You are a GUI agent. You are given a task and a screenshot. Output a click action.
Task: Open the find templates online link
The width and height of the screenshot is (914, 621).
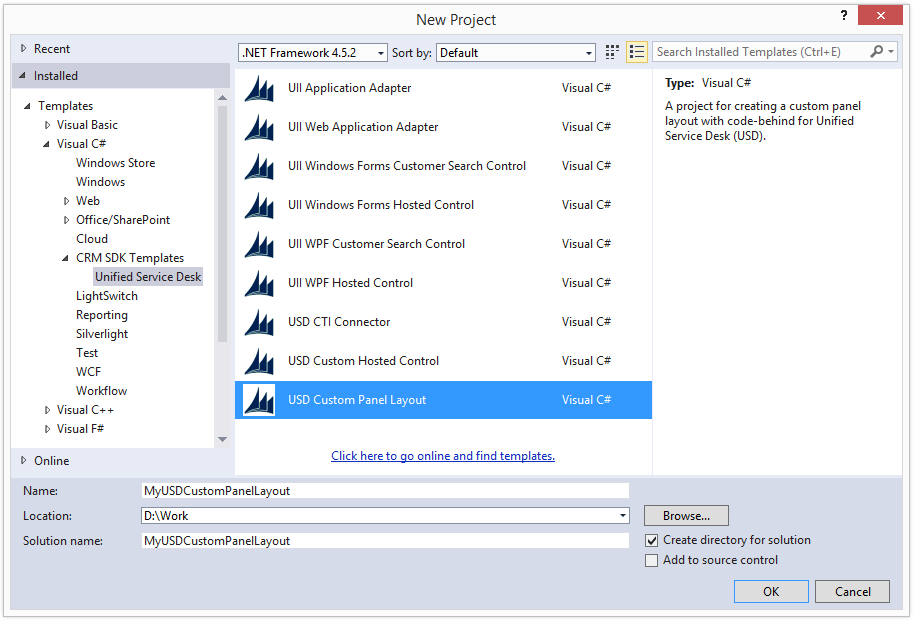pos(443,456)
